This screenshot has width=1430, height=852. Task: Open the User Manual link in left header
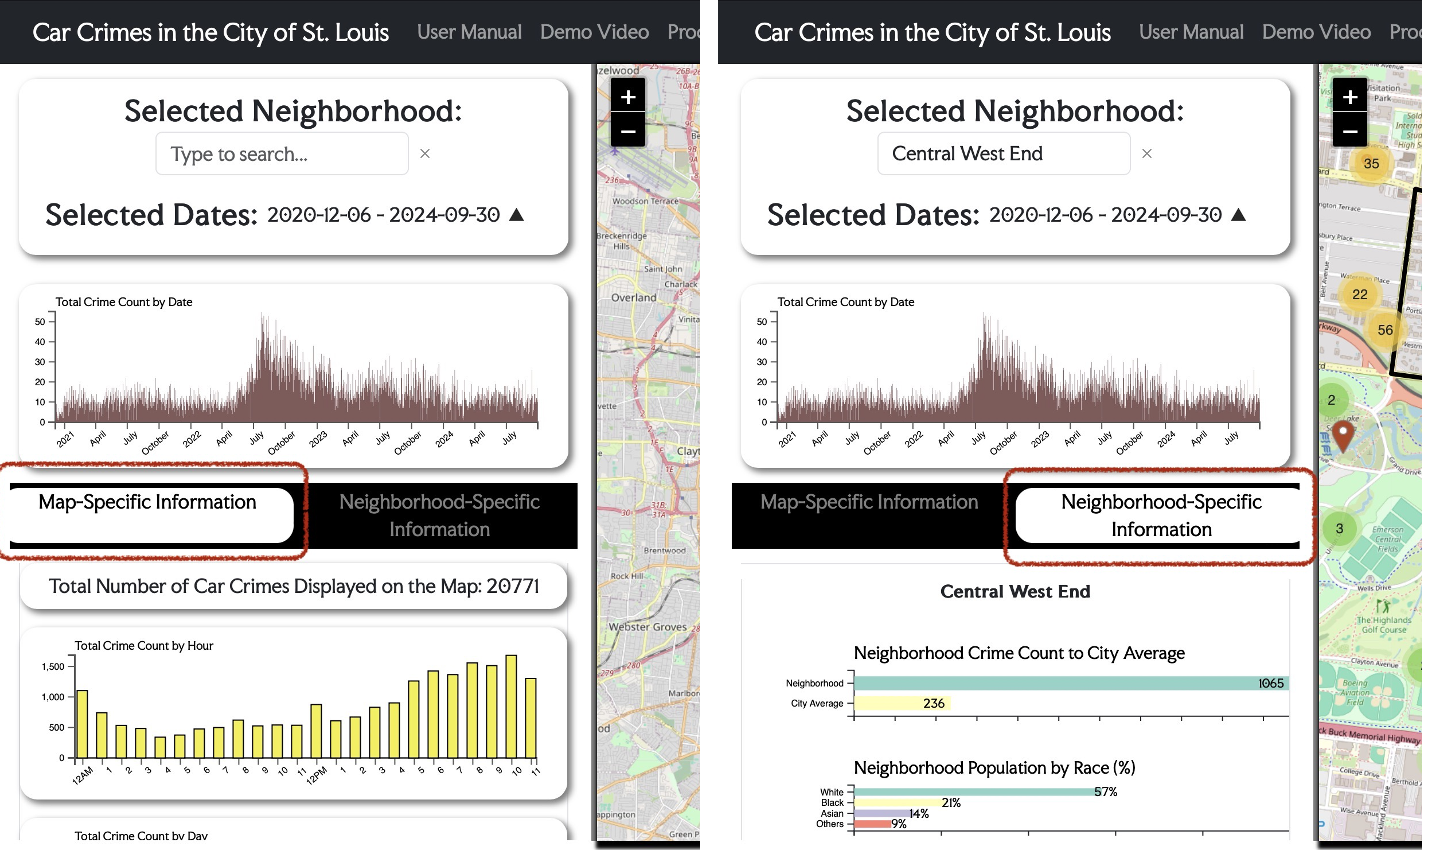pos(469,32)
